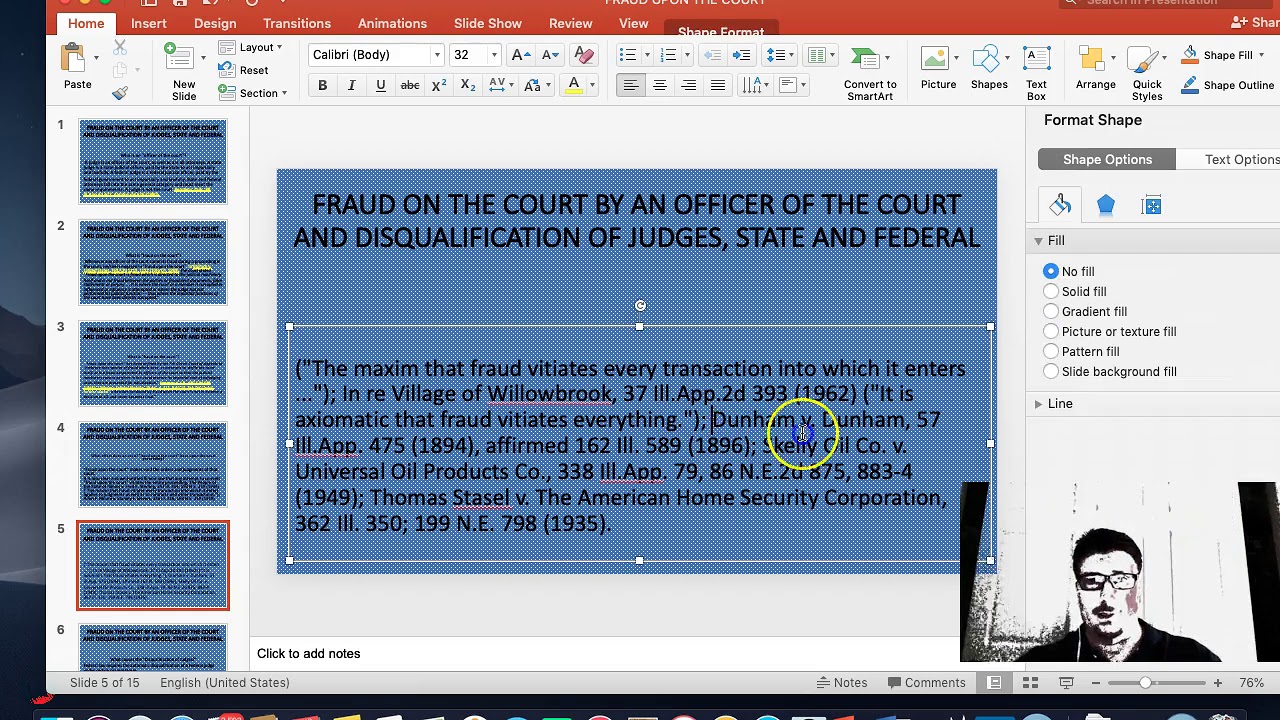Open the Insert ribbon tab
Screen dimensions: 1280x720
coord(148,23)
